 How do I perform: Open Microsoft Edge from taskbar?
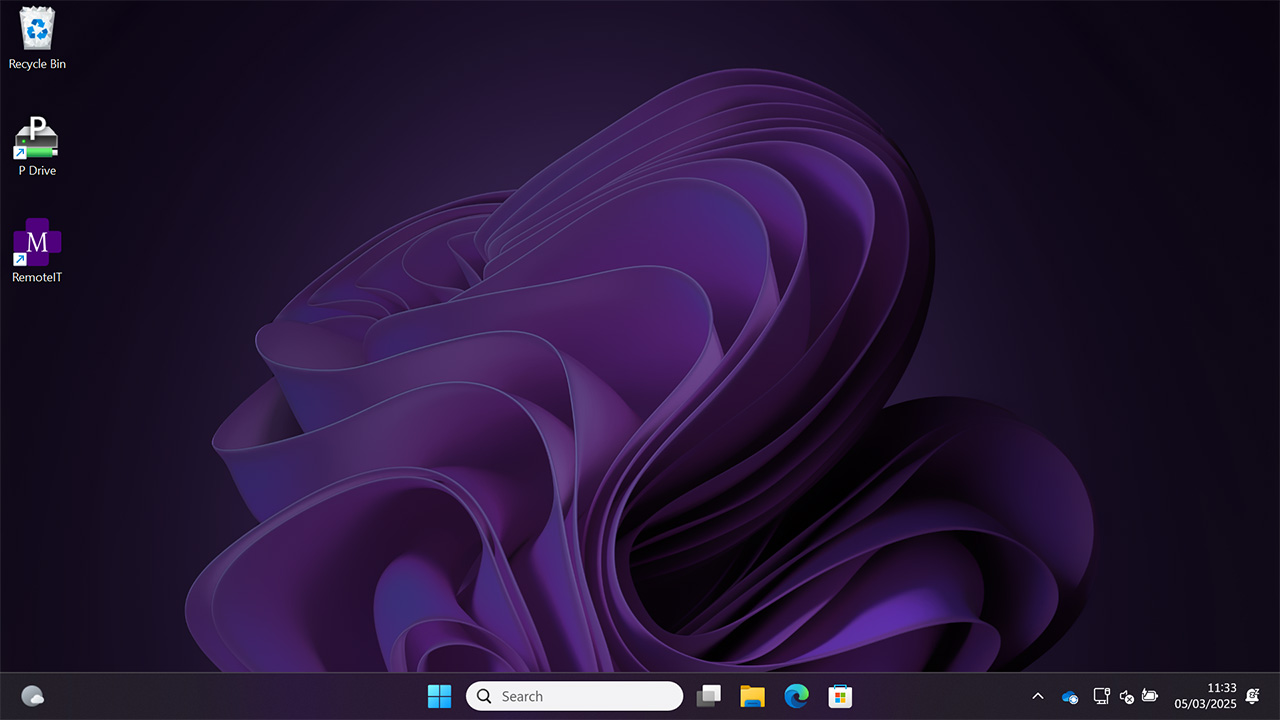[796, 695]
